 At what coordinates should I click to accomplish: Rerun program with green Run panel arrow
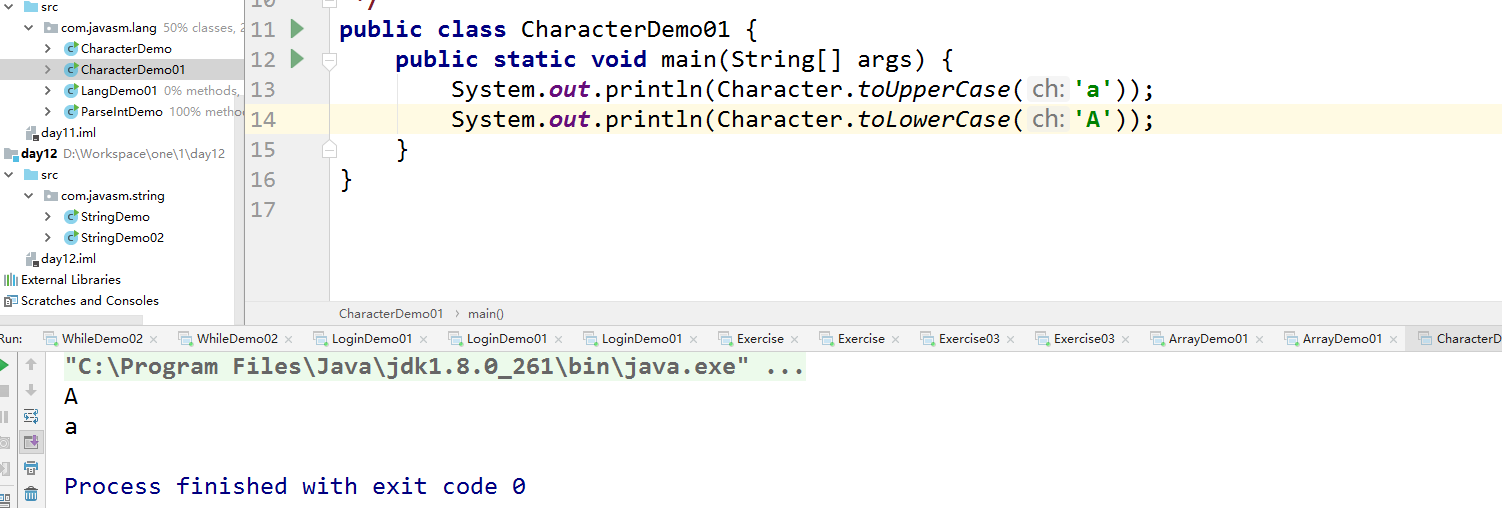click(4, 365)
